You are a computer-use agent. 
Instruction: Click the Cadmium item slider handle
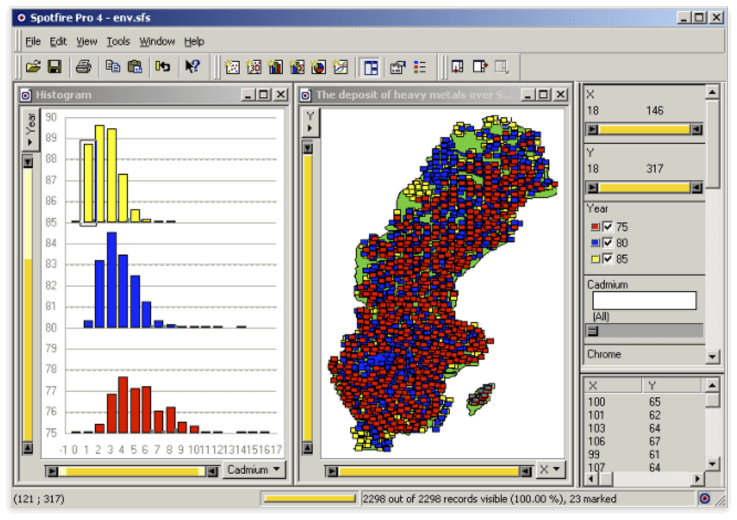[x=593, y=331]
